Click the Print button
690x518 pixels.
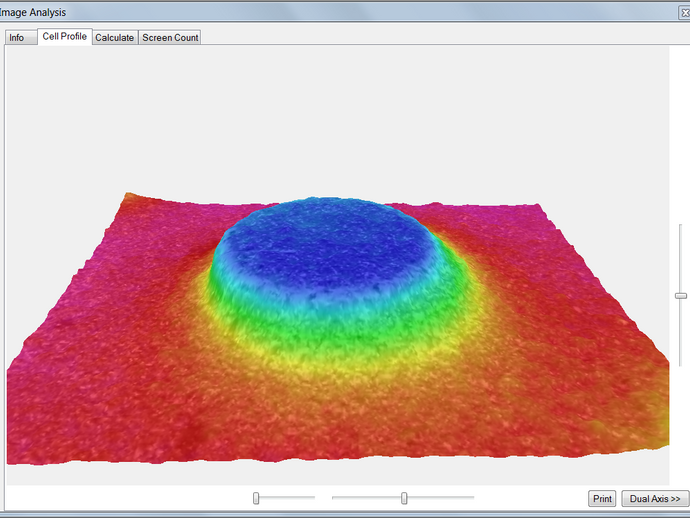pyautogui.click(x=602, y=498)
